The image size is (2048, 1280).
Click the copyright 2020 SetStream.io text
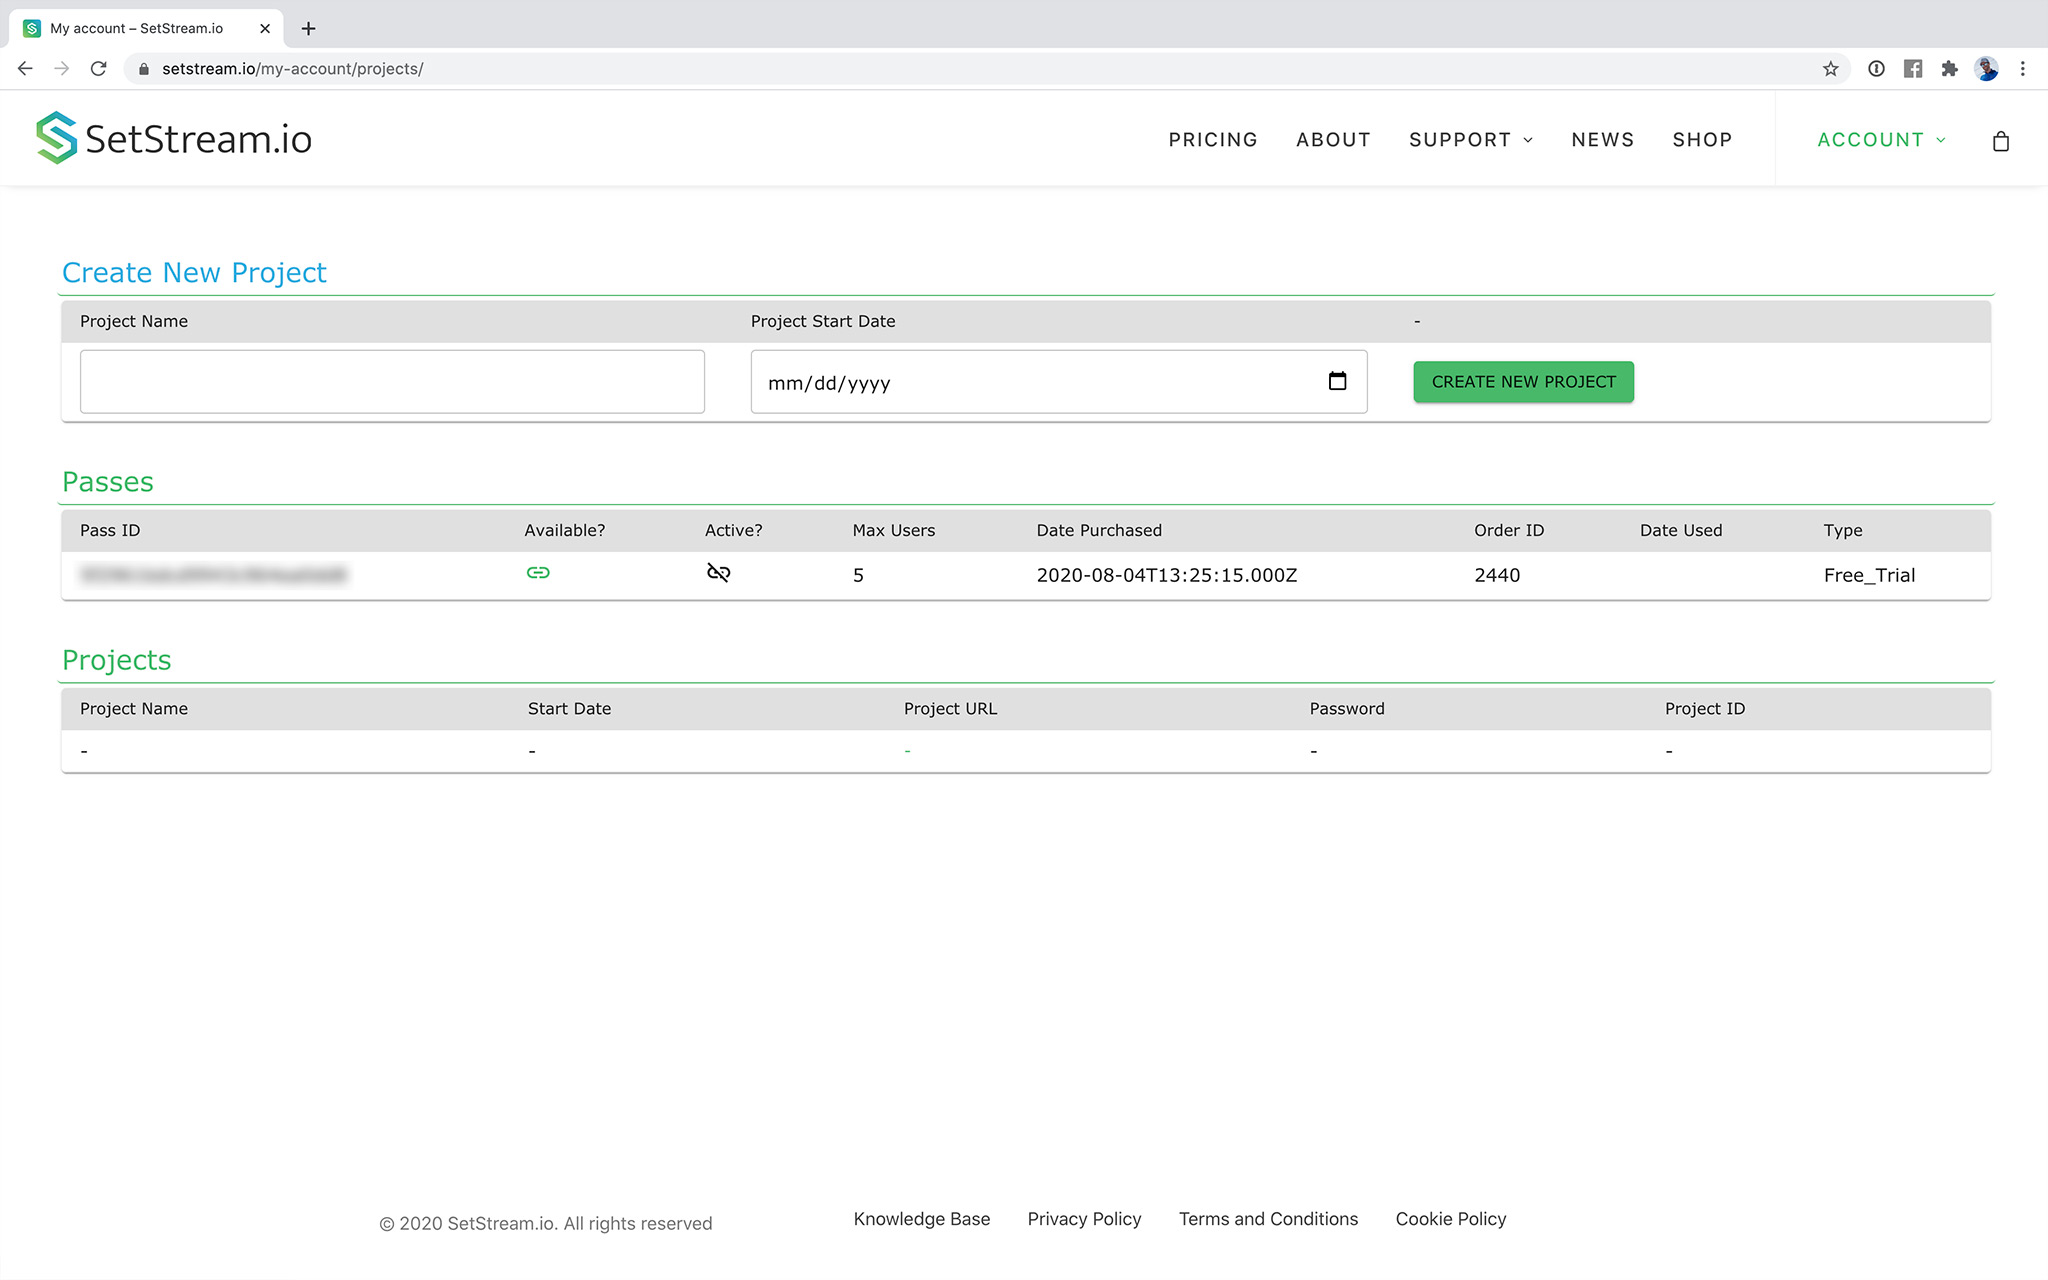click(546, 1223)
